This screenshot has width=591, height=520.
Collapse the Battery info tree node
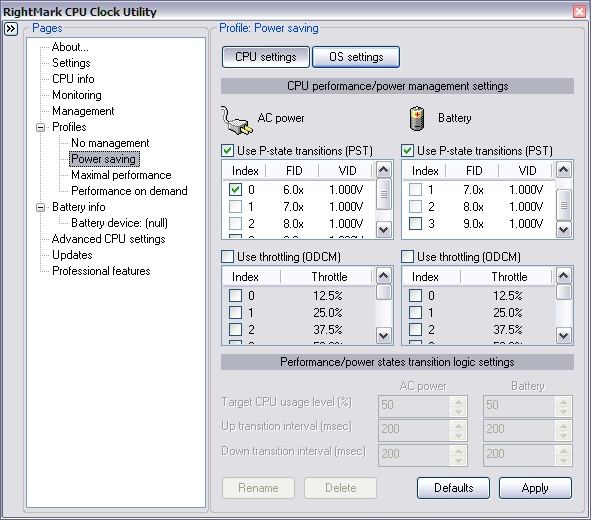pos(40,207)
